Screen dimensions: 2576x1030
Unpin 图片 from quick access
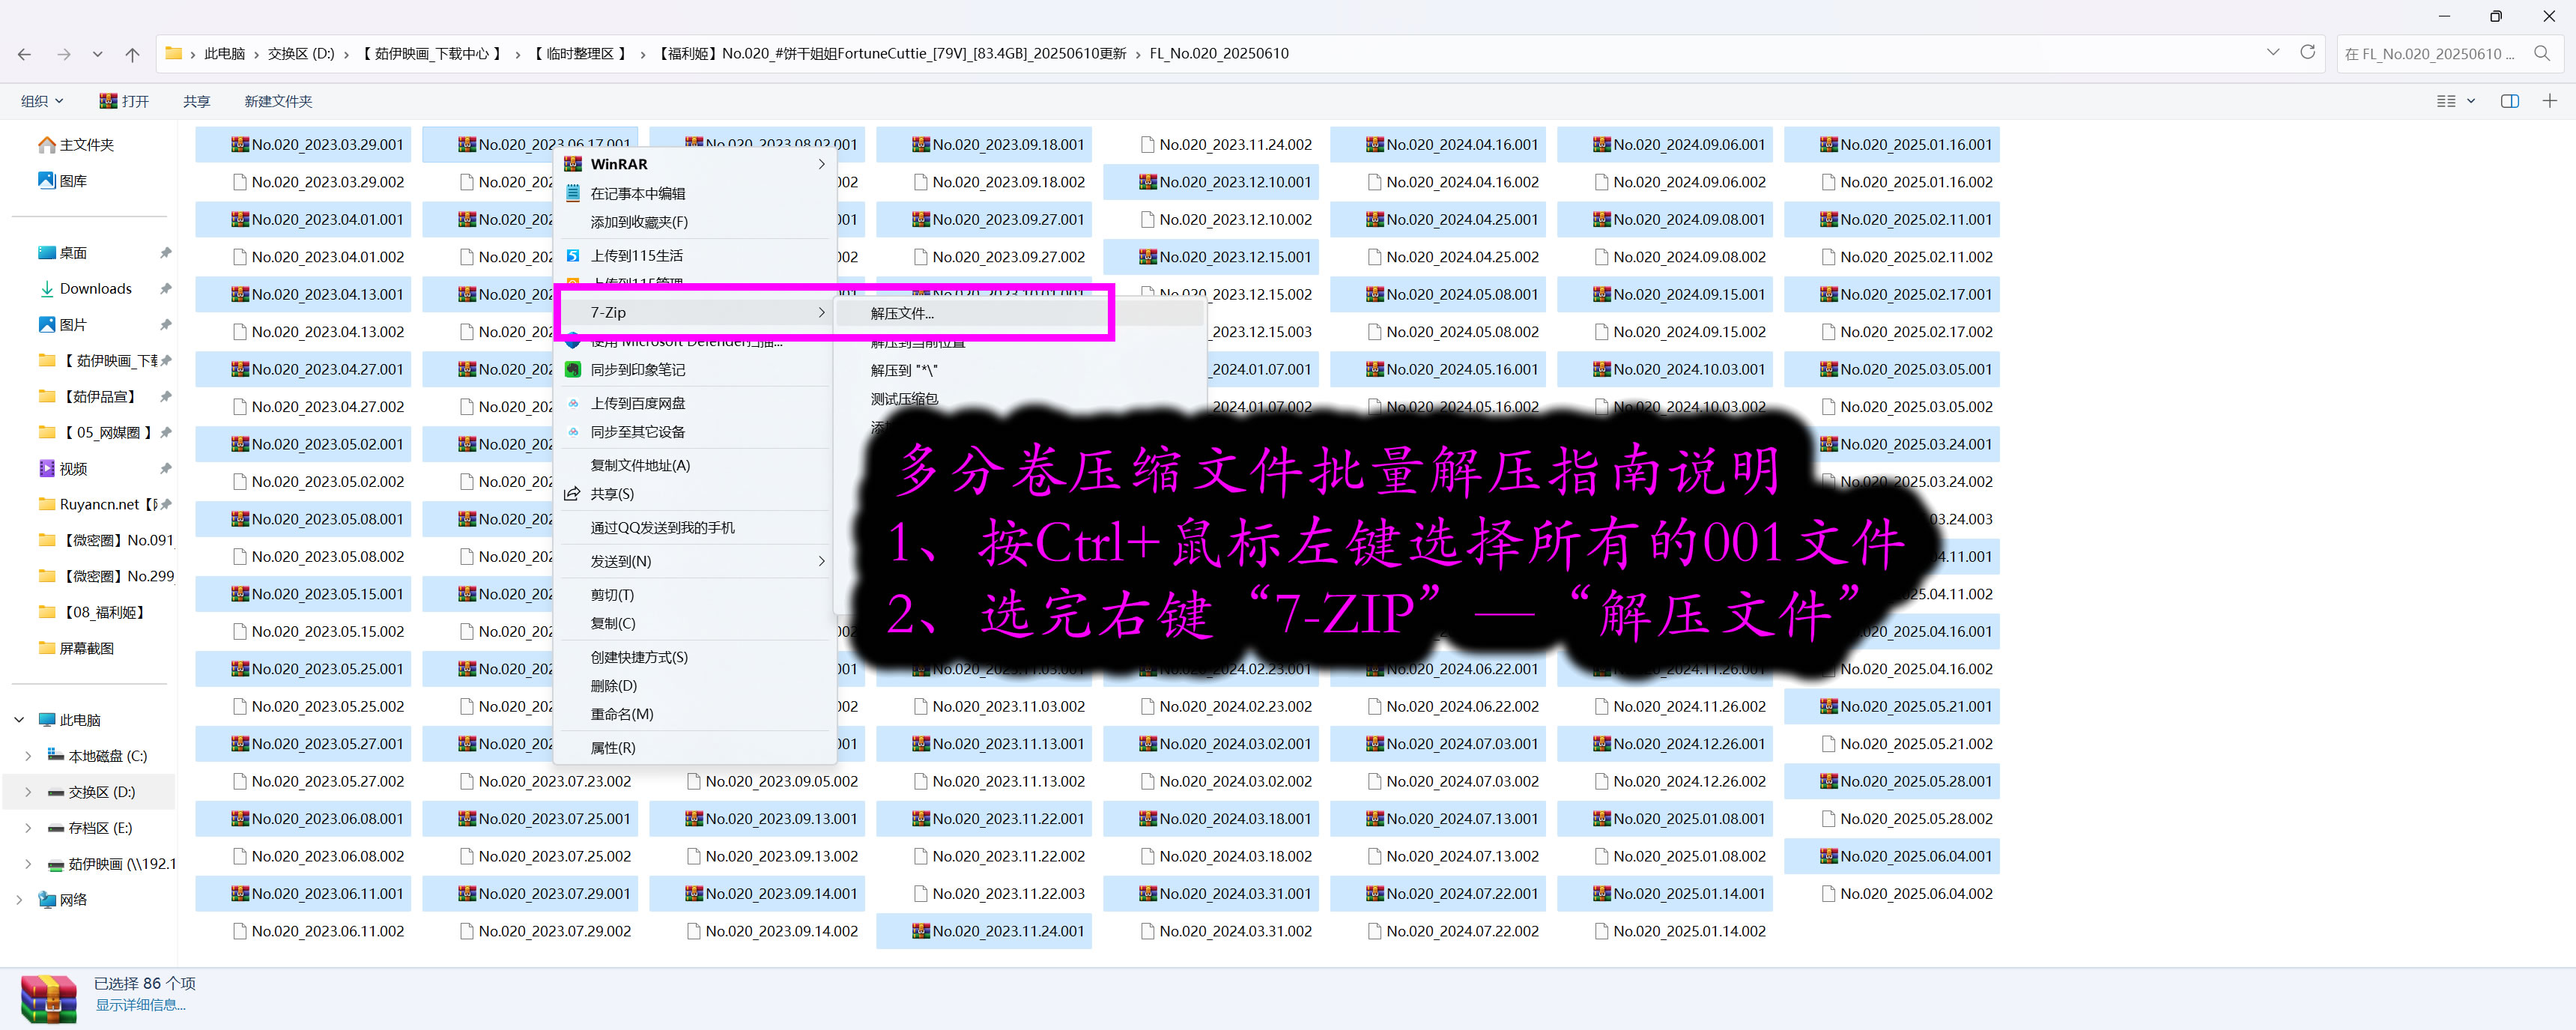click(x=166, y=324)
